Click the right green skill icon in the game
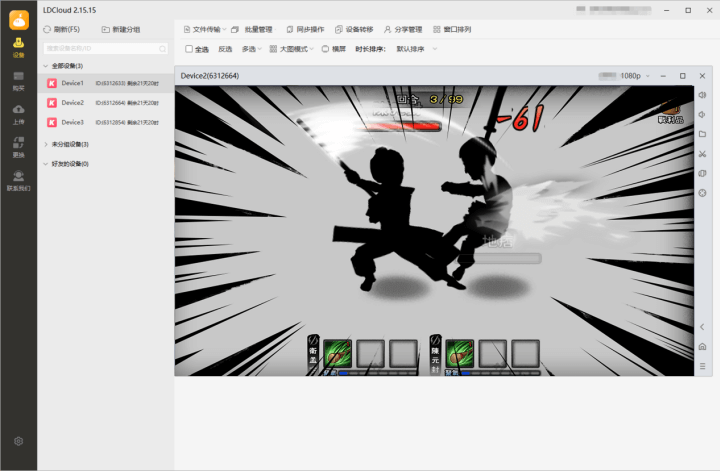720x471 pixels. (460, 353)
